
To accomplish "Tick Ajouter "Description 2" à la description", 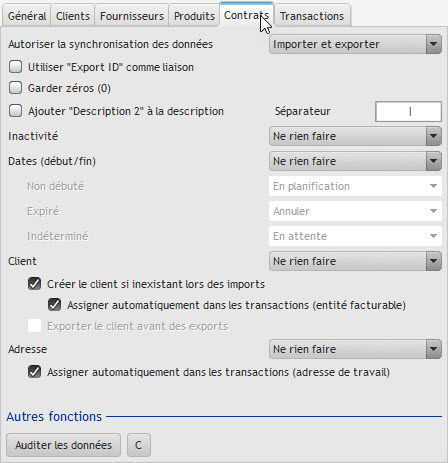I will point(15,111).
